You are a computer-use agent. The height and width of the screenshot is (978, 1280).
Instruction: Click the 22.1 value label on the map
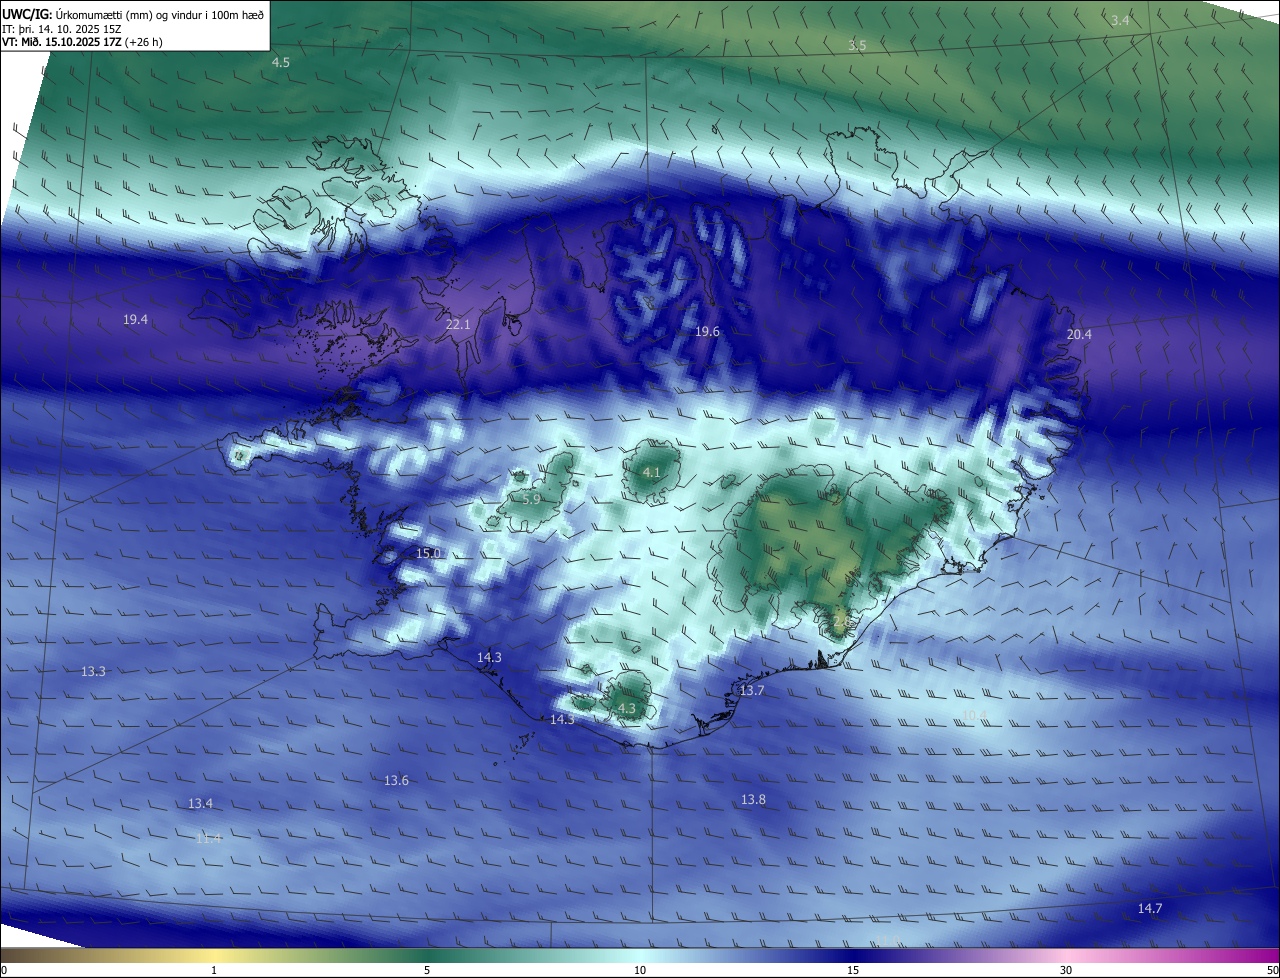pyautogui.click(x=458, y=325)
